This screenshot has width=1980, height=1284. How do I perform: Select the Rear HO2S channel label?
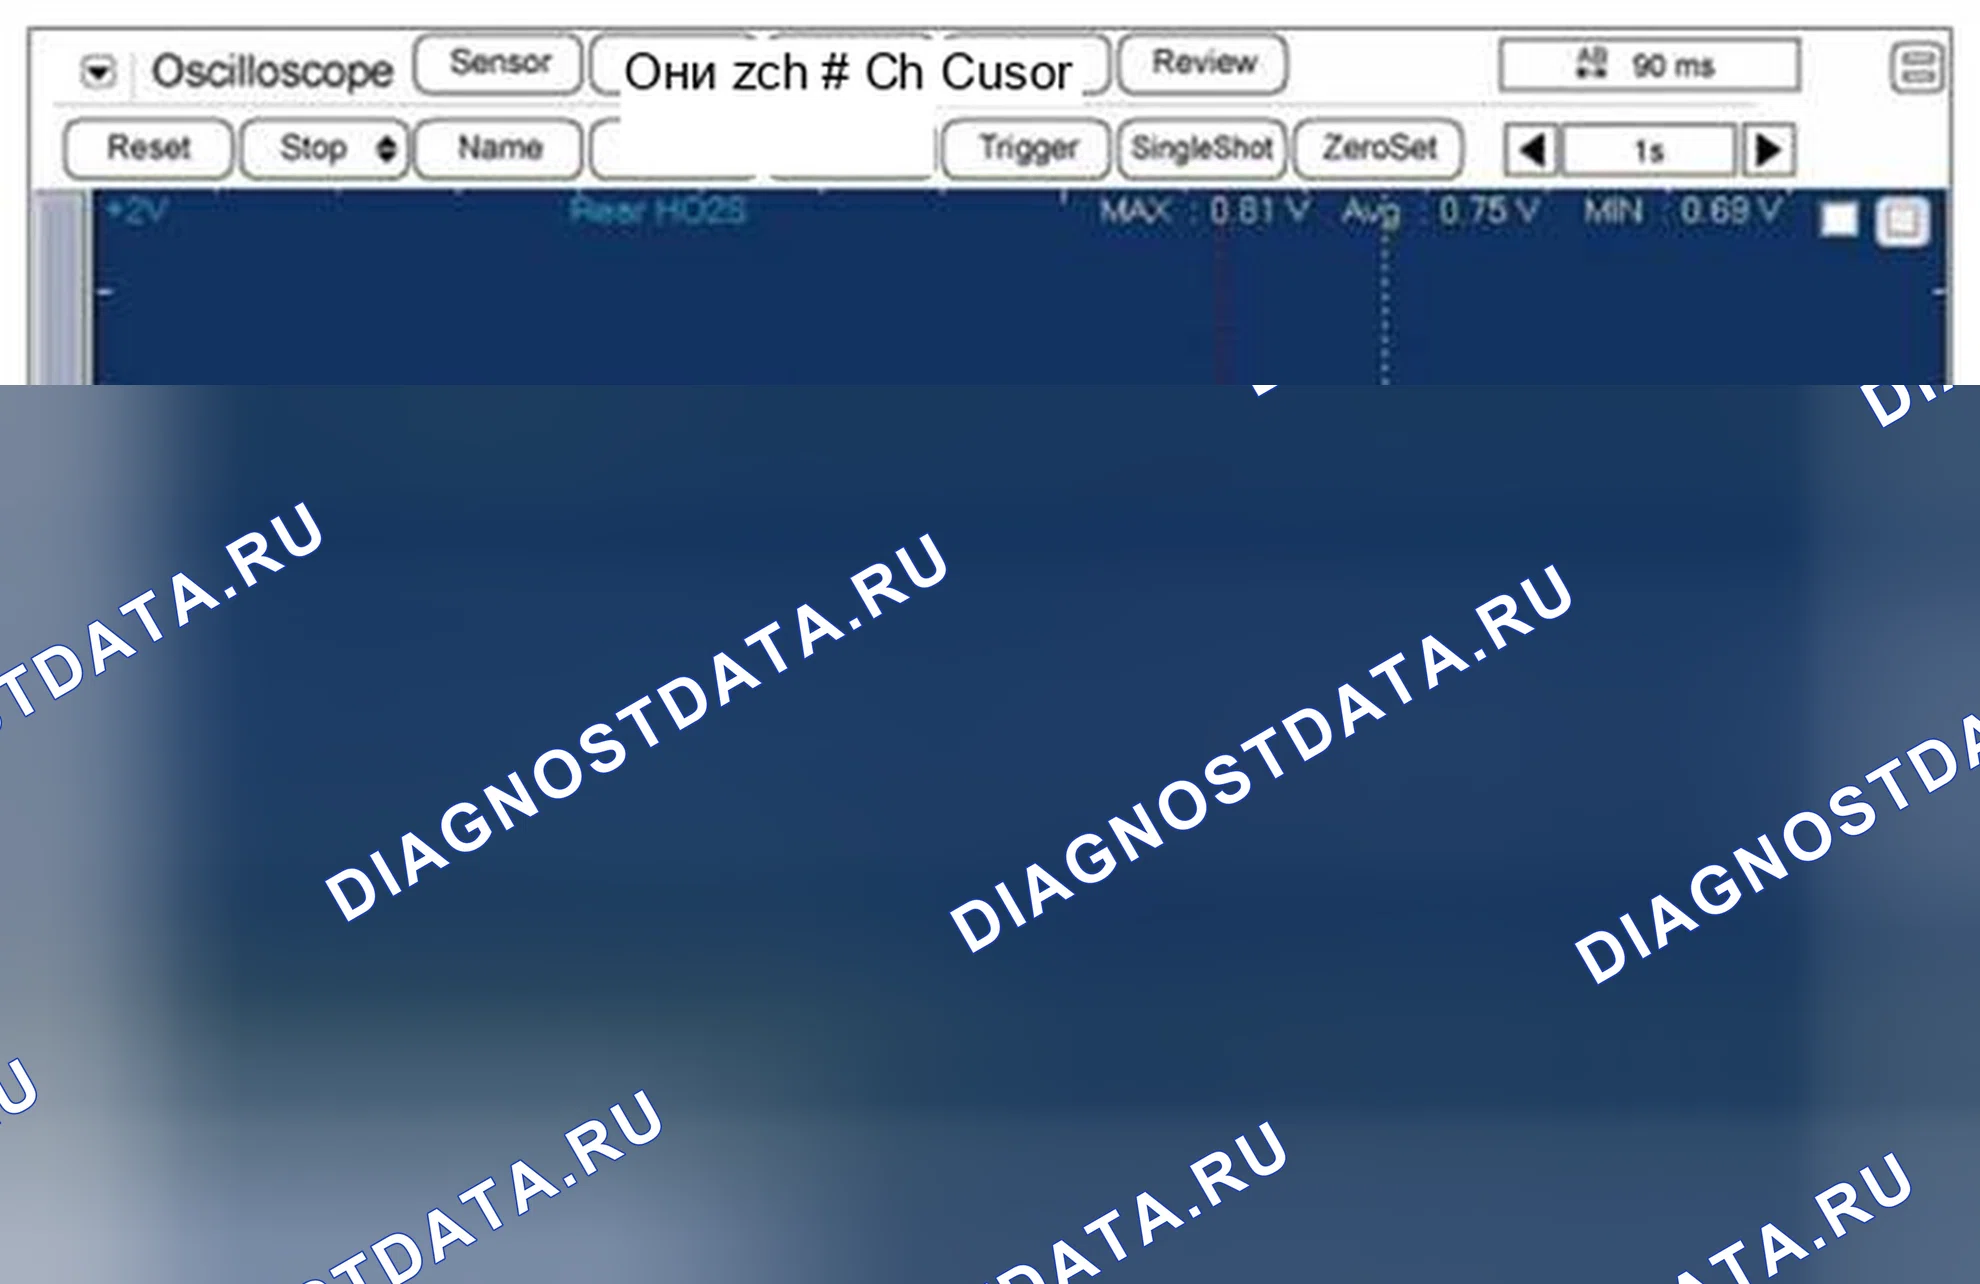pyautogui.click(x=658, y=211)
